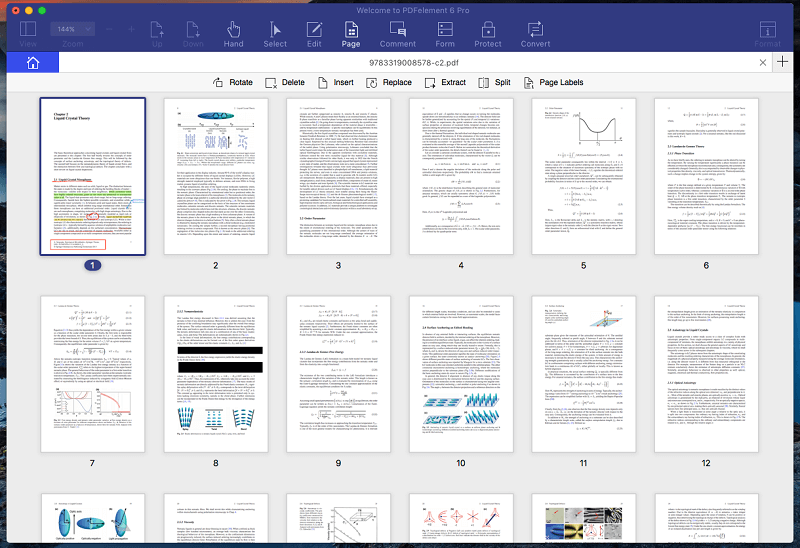The height and width of the screenshot is (548, 800).
Task: Delete the selected page
Action: tap(285, 82)
